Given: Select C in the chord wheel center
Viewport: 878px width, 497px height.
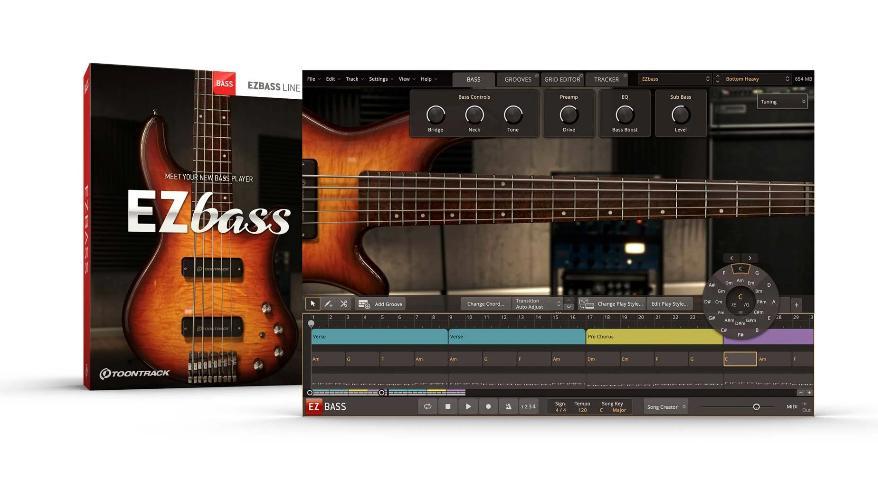Looking at the screenshot, I should click(x=740, y=297).
